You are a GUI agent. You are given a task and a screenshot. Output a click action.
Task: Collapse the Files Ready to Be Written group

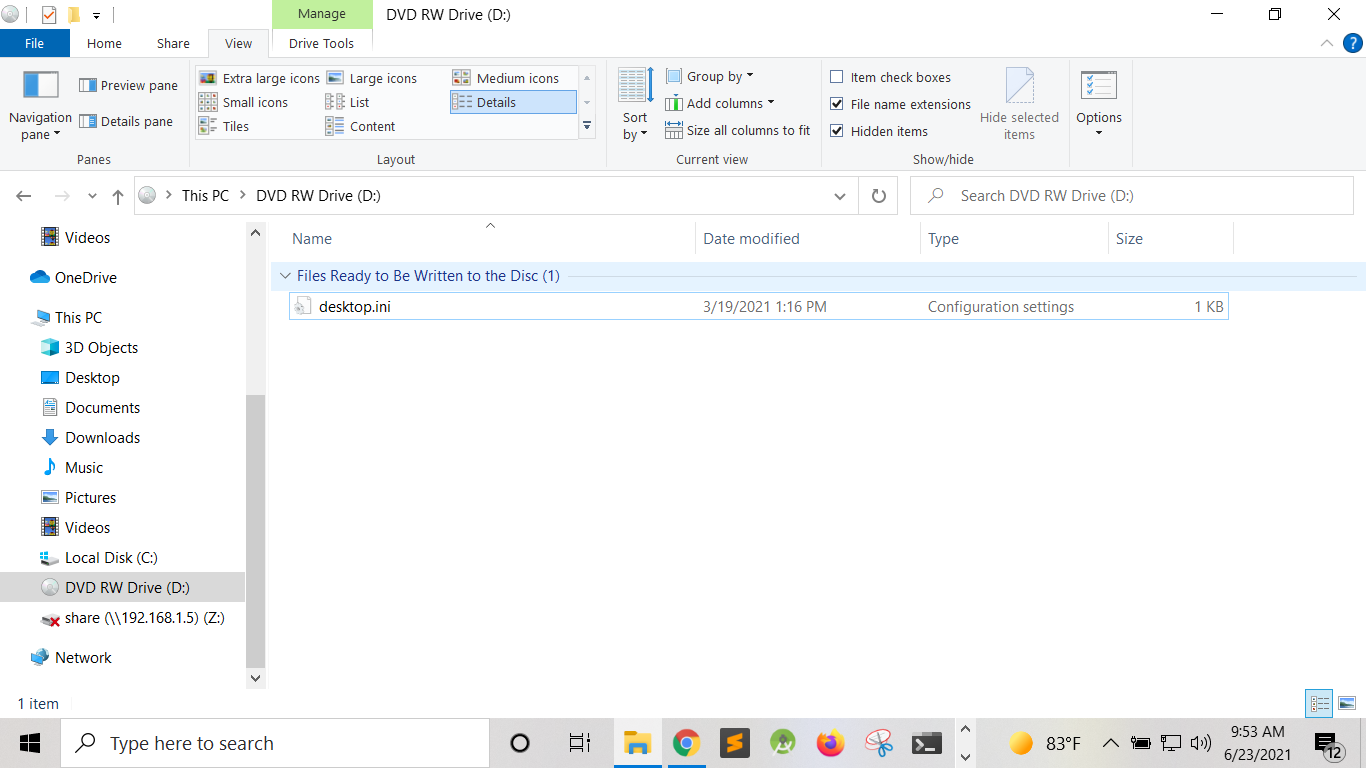(x=285, y=276)
